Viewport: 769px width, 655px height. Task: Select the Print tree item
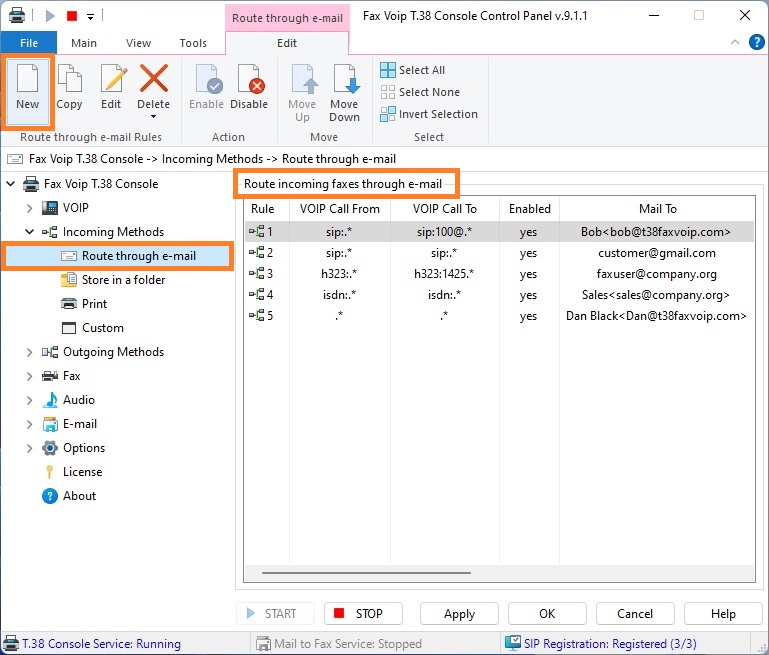[x=84, y=304]
